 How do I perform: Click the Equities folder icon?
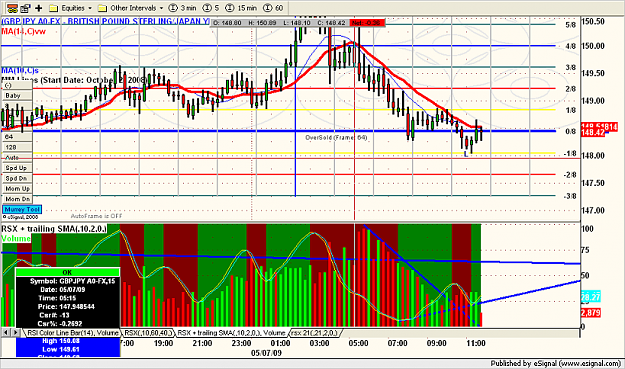(53, 8)
